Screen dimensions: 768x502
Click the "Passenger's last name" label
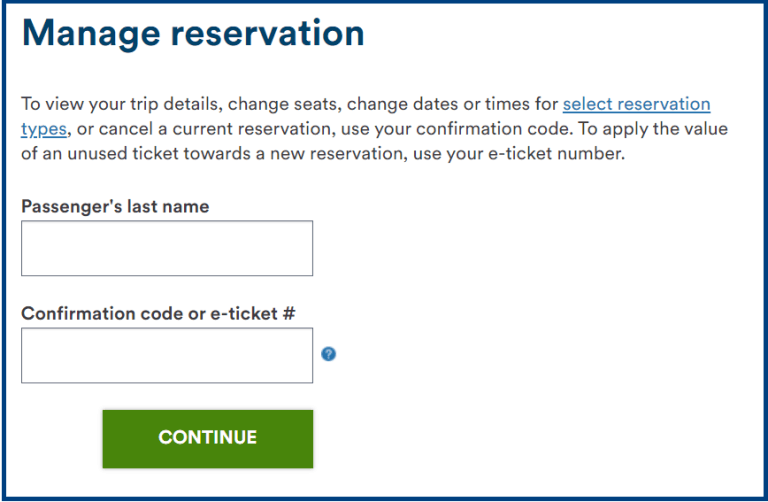point(115,206)
